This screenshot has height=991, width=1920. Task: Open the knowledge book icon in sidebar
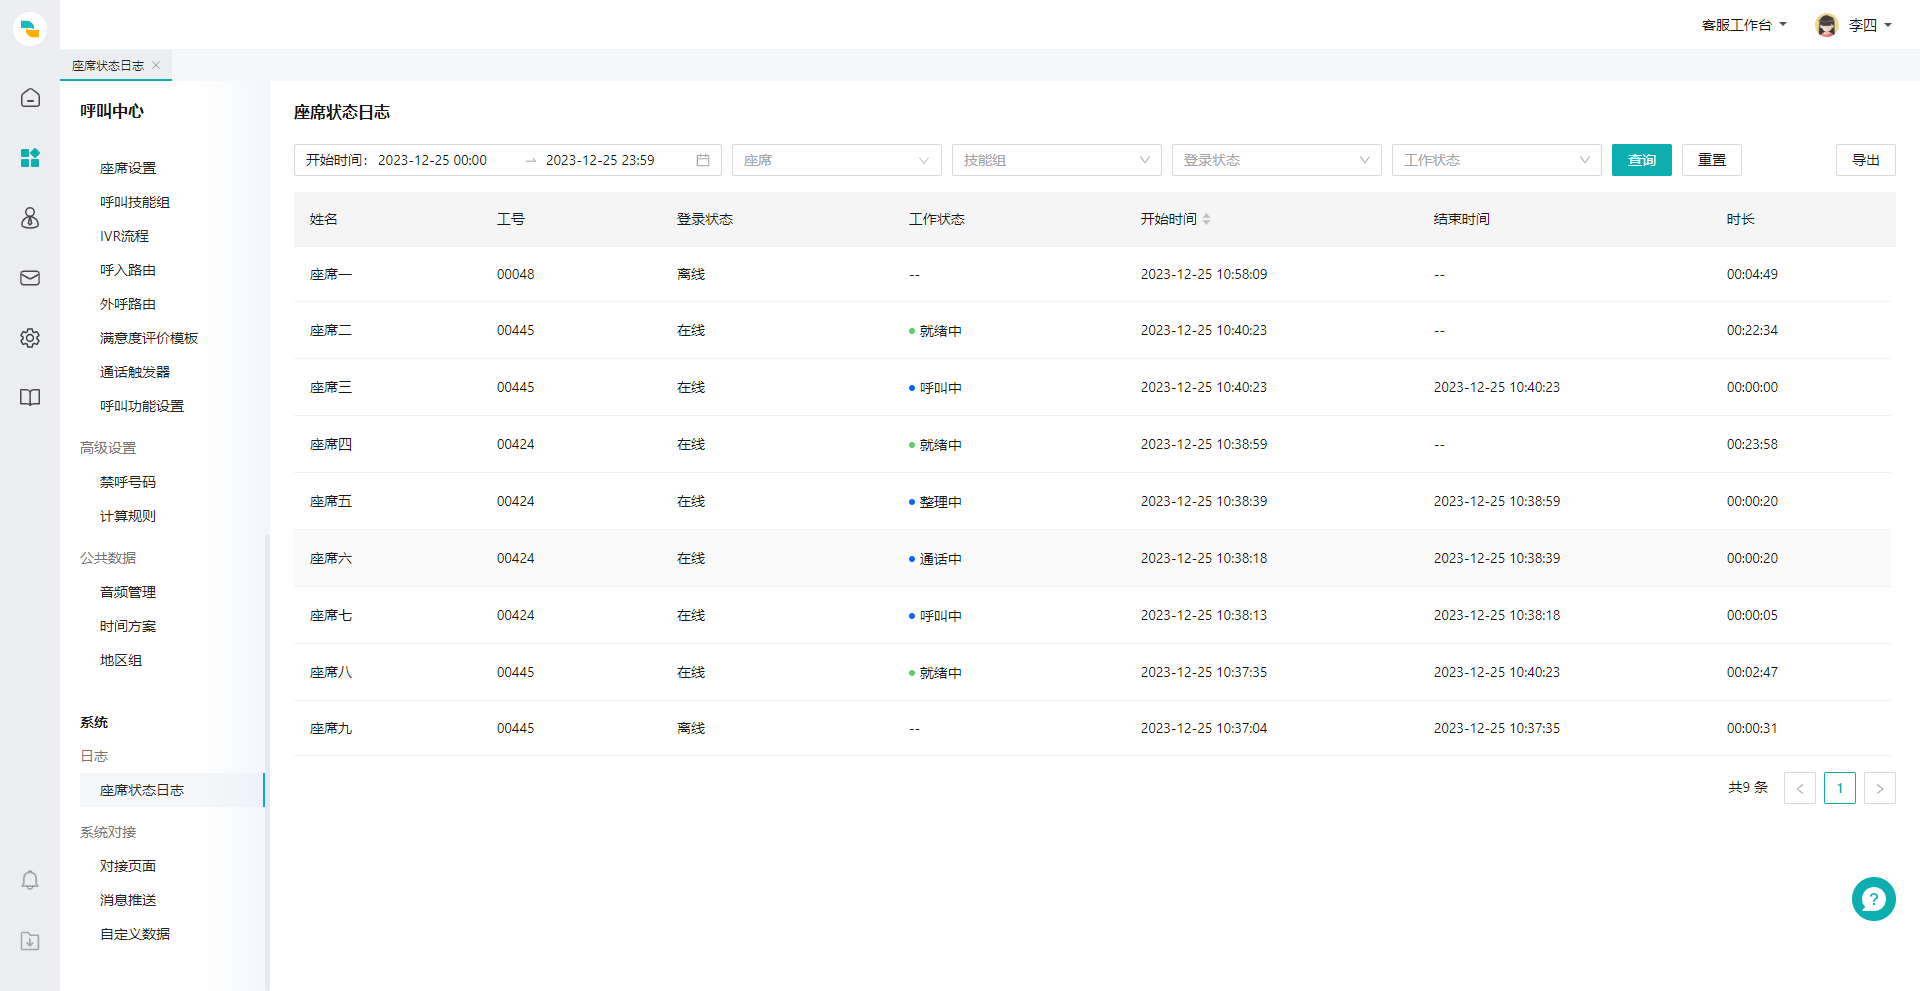[30, 398]
